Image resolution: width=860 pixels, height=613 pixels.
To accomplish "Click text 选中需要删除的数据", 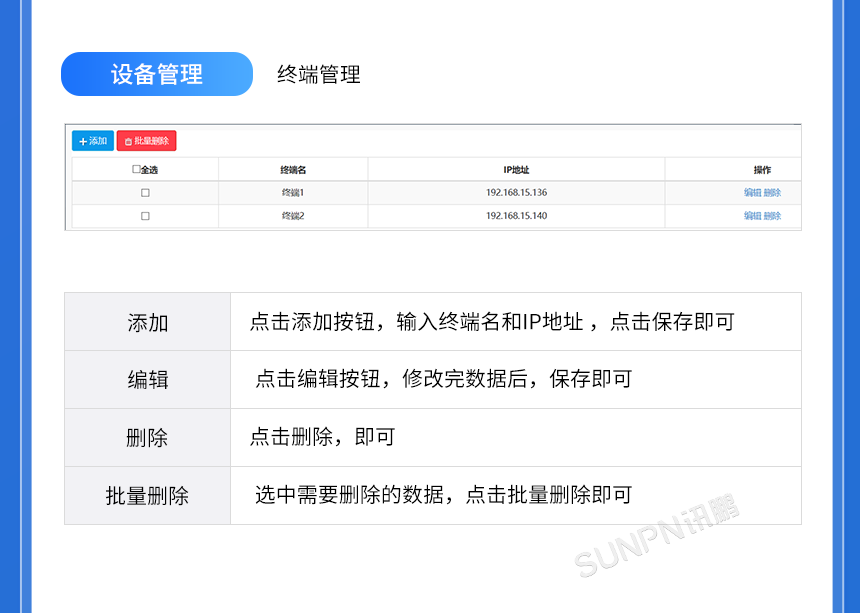I will pyautogui.click(x=349, y=495).
